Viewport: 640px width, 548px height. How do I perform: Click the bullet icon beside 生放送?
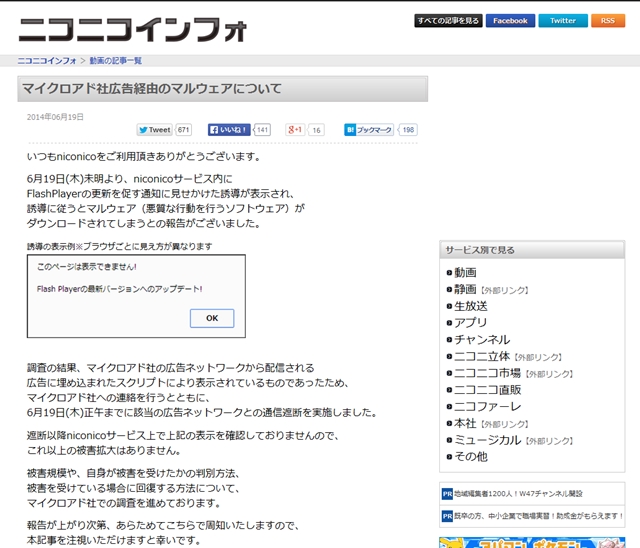click(449, 306)
